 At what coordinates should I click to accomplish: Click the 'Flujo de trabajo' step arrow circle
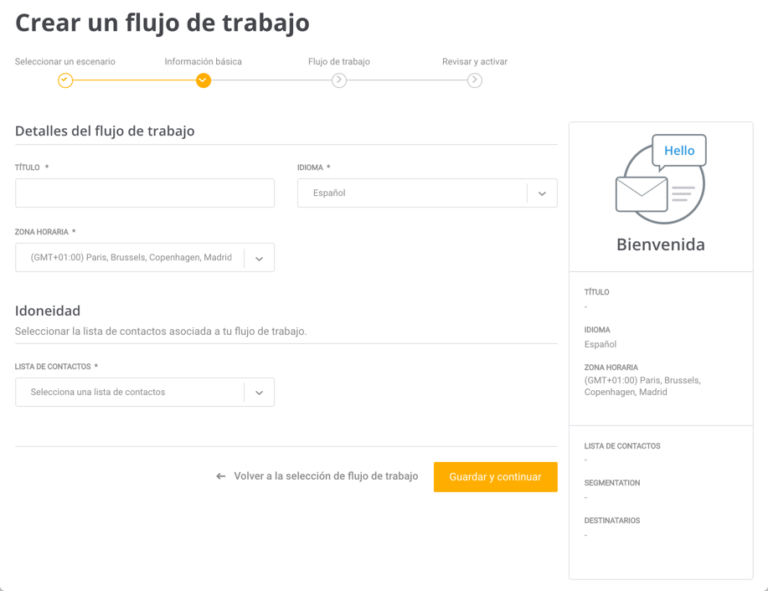point(339,80)
